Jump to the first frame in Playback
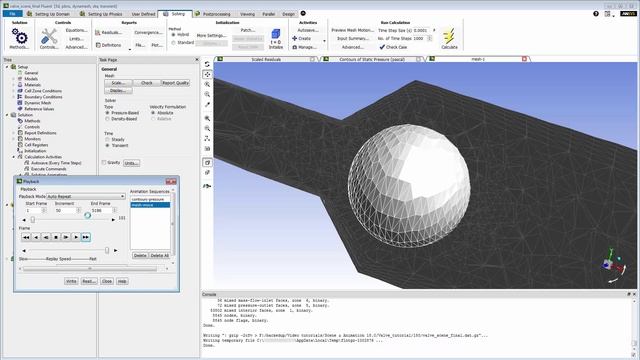Viewport: 640px width, 360px height. [26, 237]
